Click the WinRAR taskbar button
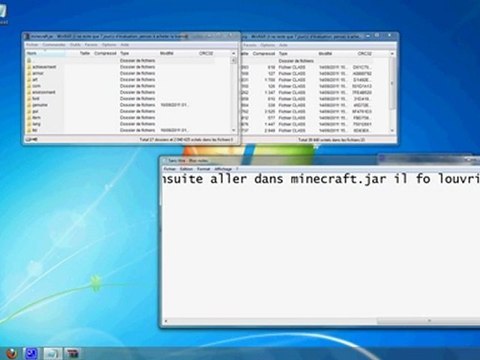The image size is (480, 360). point(72,353)
